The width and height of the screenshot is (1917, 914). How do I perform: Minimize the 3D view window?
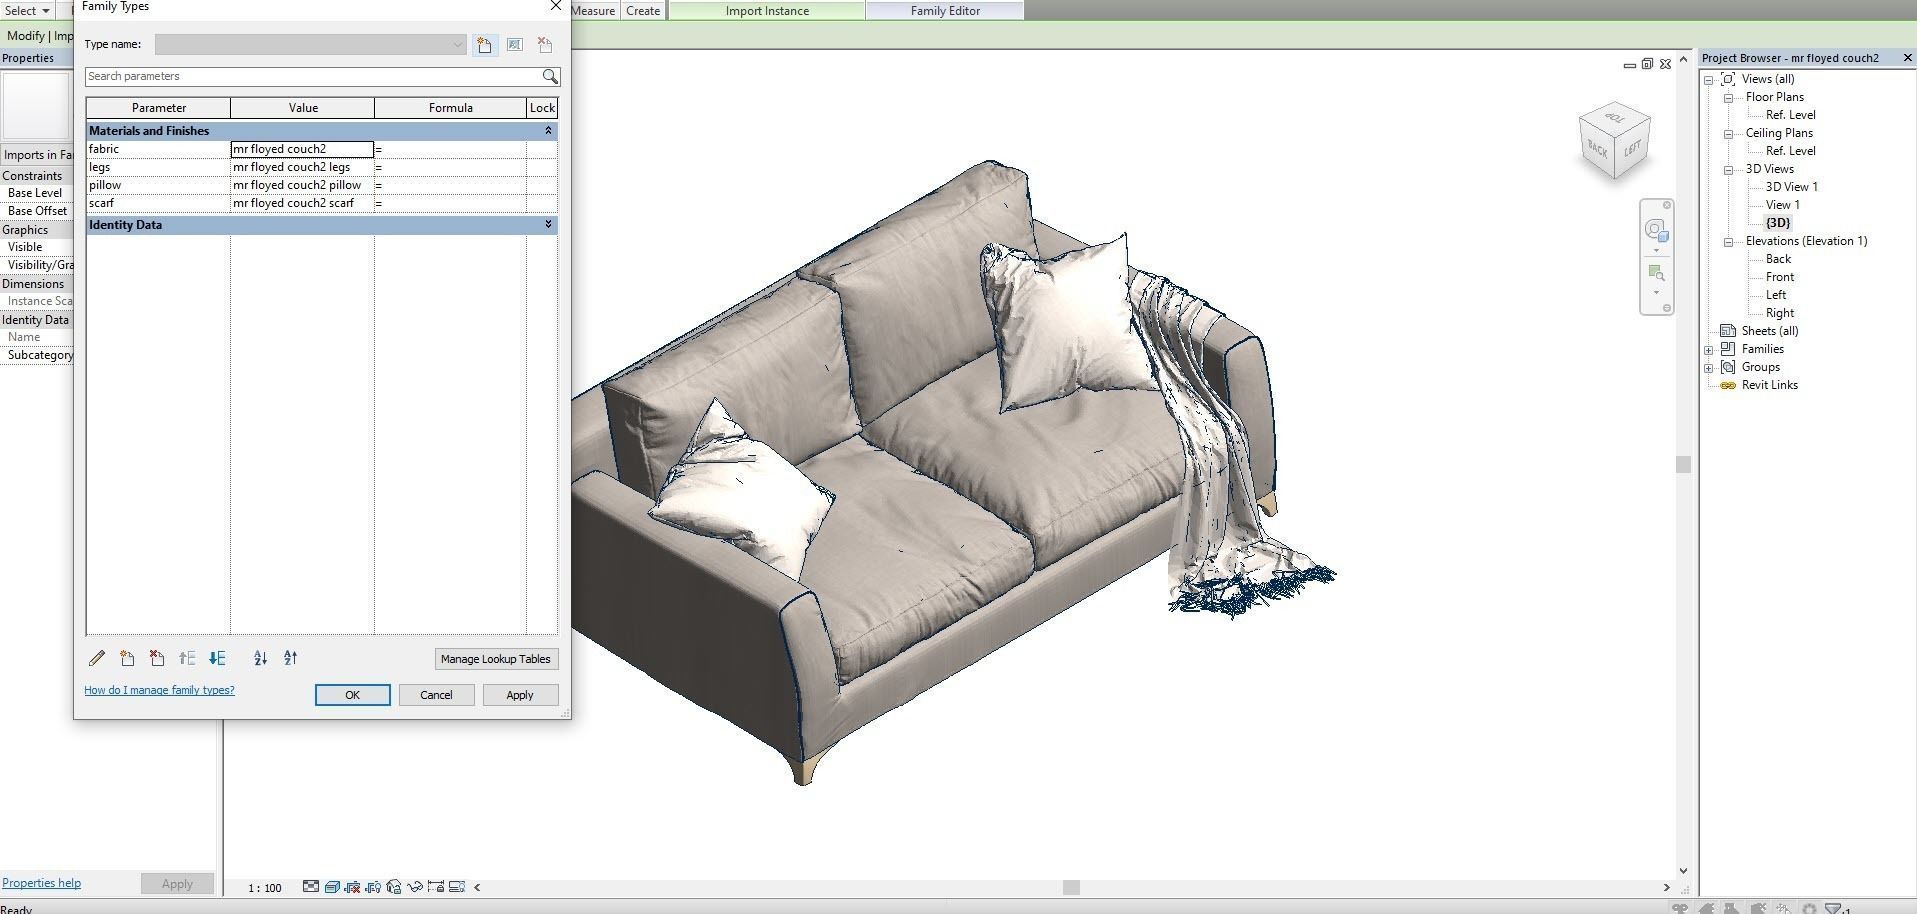click(1629, 65)
